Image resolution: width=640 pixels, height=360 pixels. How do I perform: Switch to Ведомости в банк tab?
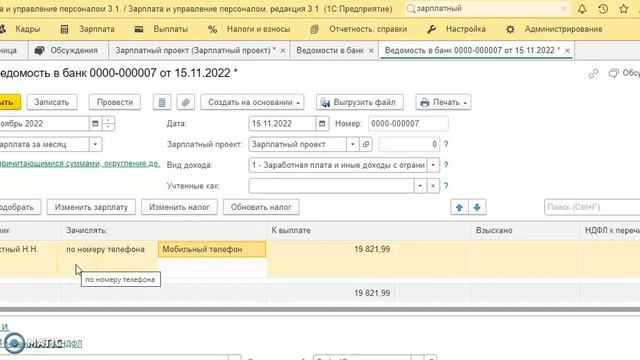pyautogui.click(x=330, y=50)
